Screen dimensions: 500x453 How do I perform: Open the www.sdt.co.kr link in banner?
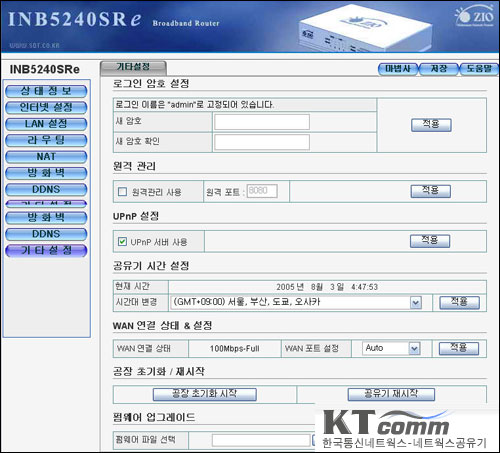click(x=34, y=45)
